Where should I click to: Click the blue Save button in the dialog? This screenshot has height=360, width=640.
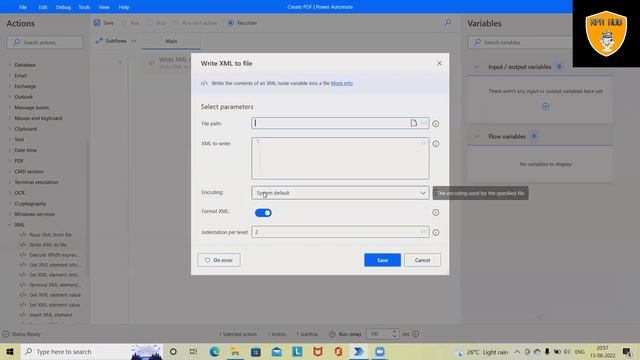point(382,260)
